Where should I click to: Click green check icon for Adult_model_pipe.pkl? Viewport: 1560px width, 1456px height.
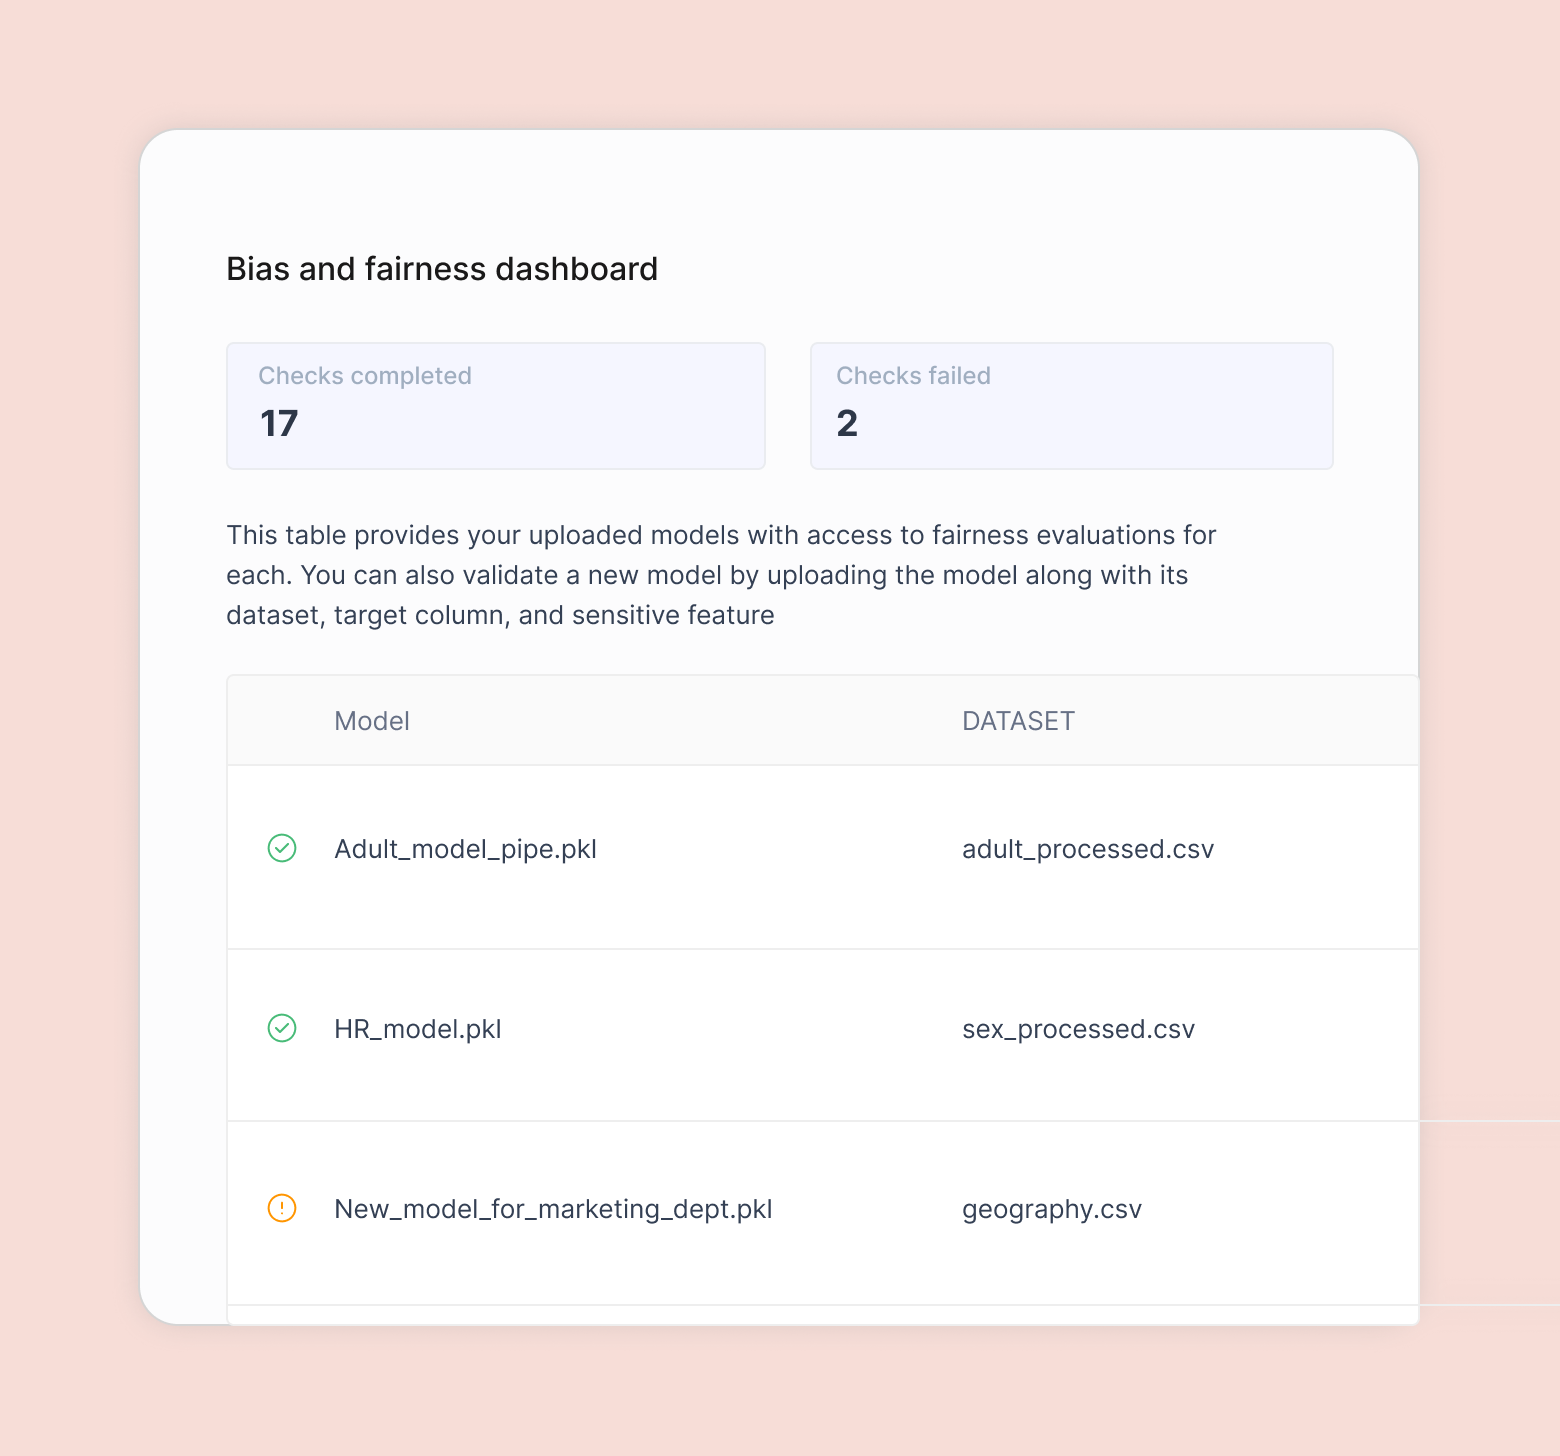tap(282, 848)
